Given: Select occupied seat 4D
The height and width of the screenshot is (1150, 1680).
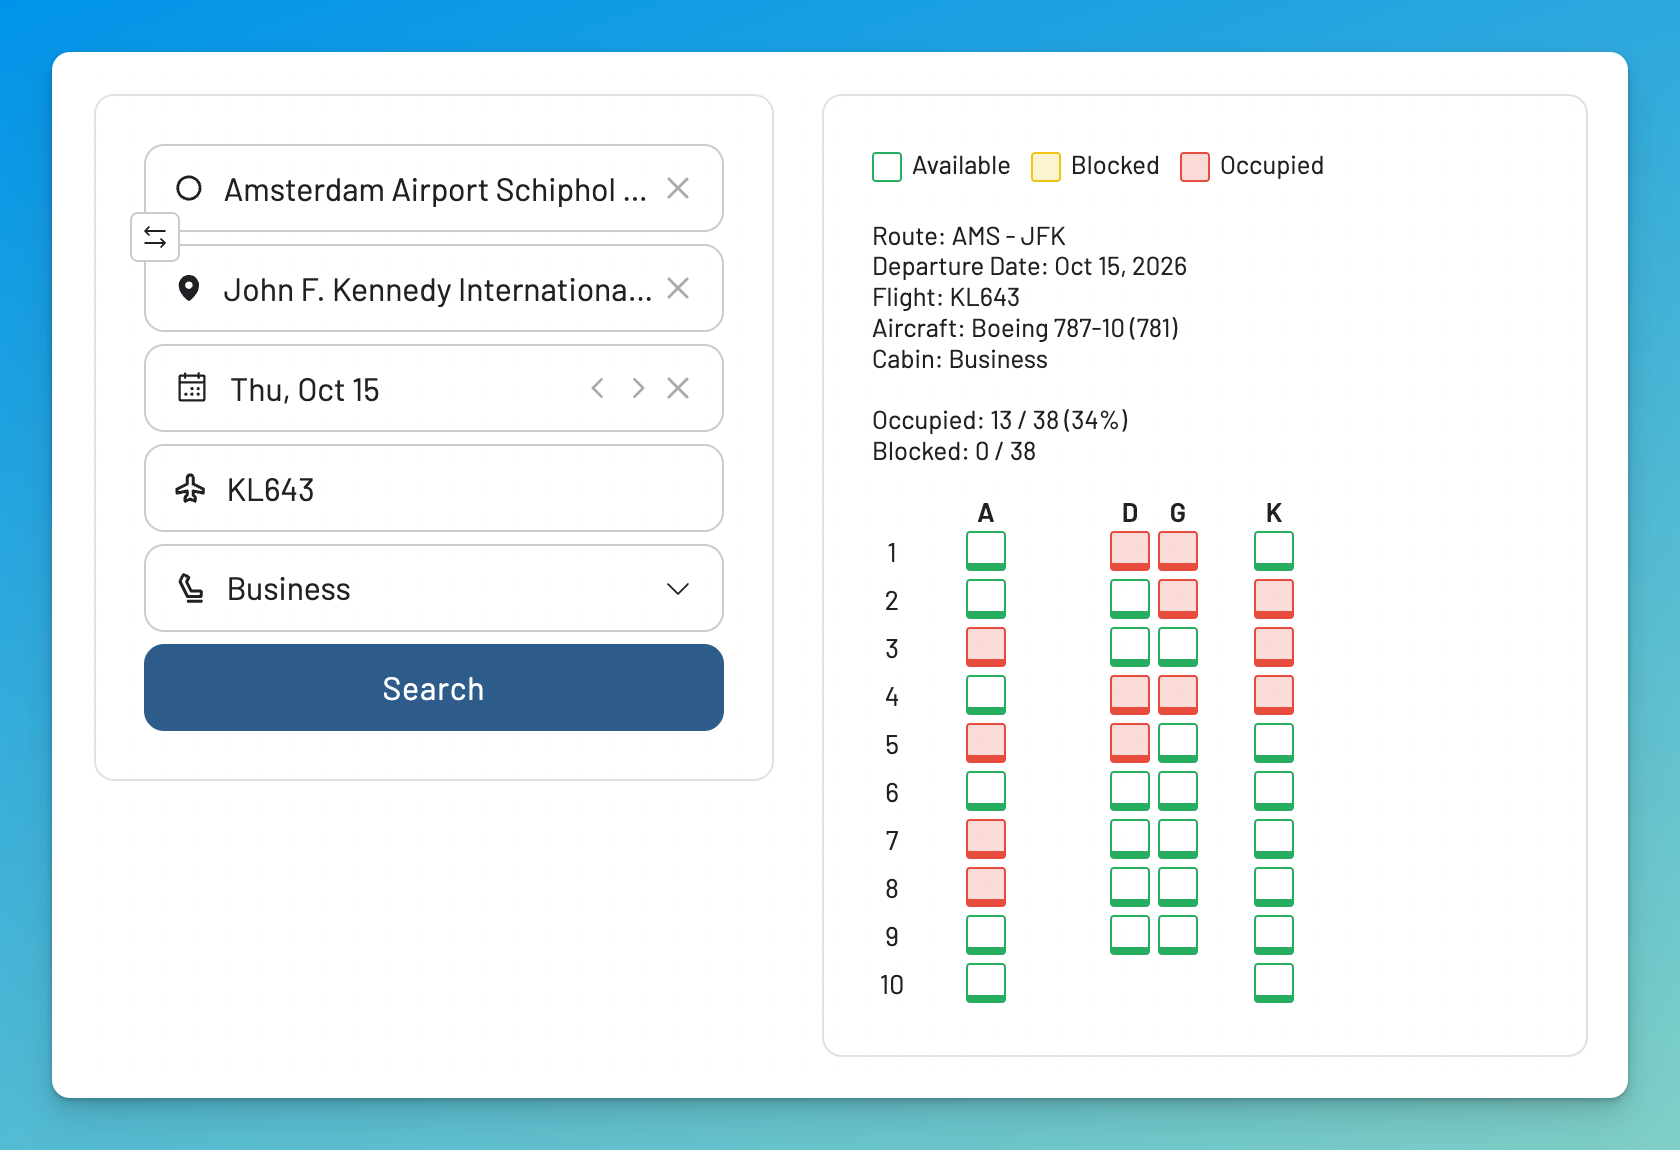Looking at the screenshot, I should (1130, 695).
